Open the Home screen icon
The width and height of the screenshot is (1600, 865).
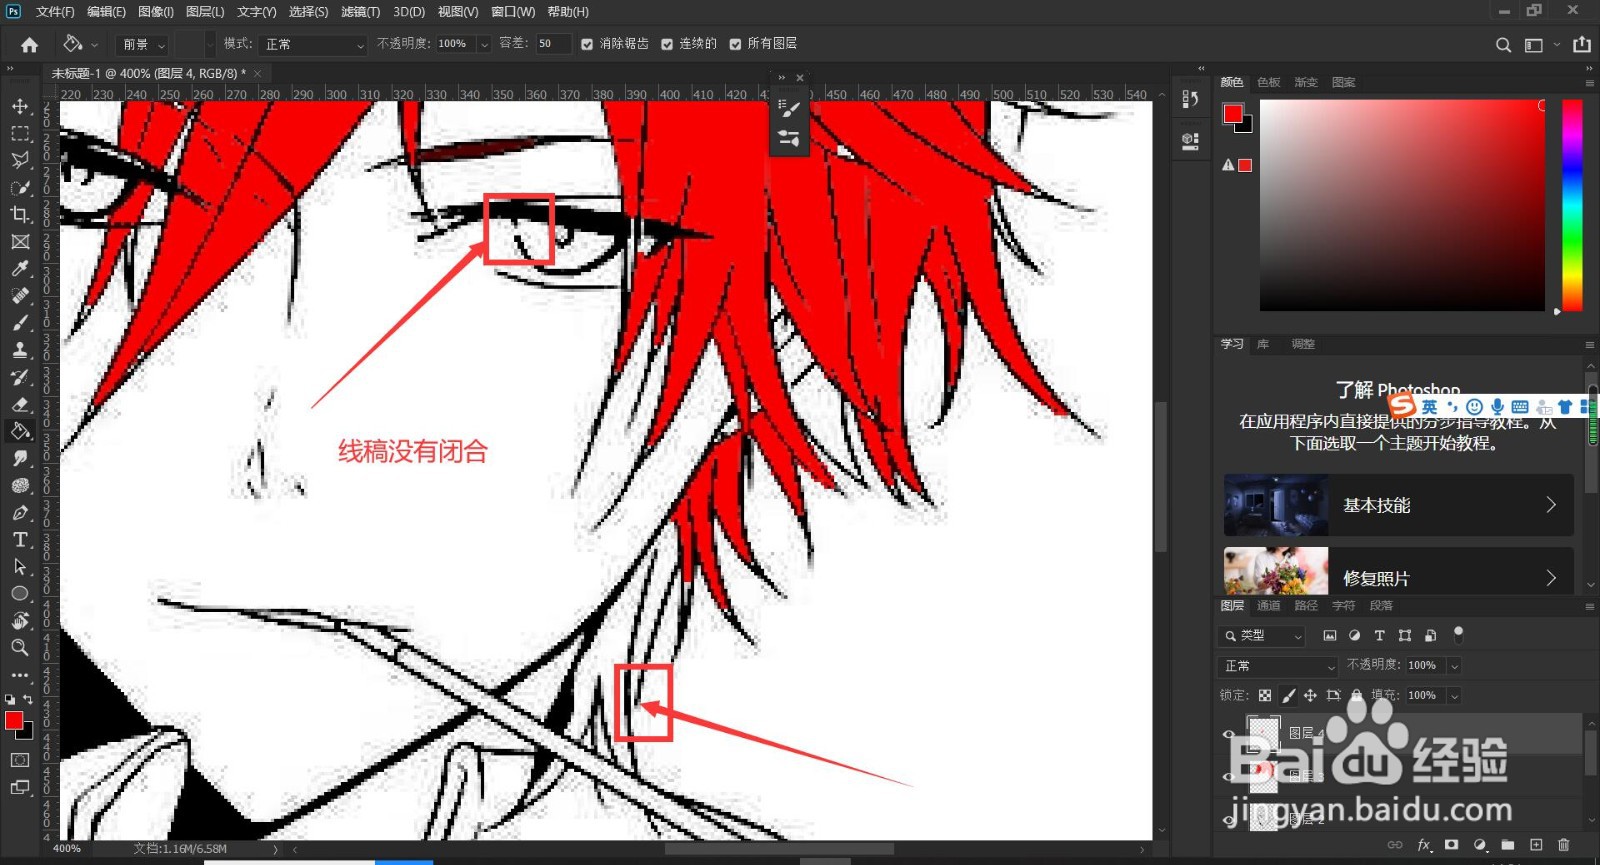(29, 44)
